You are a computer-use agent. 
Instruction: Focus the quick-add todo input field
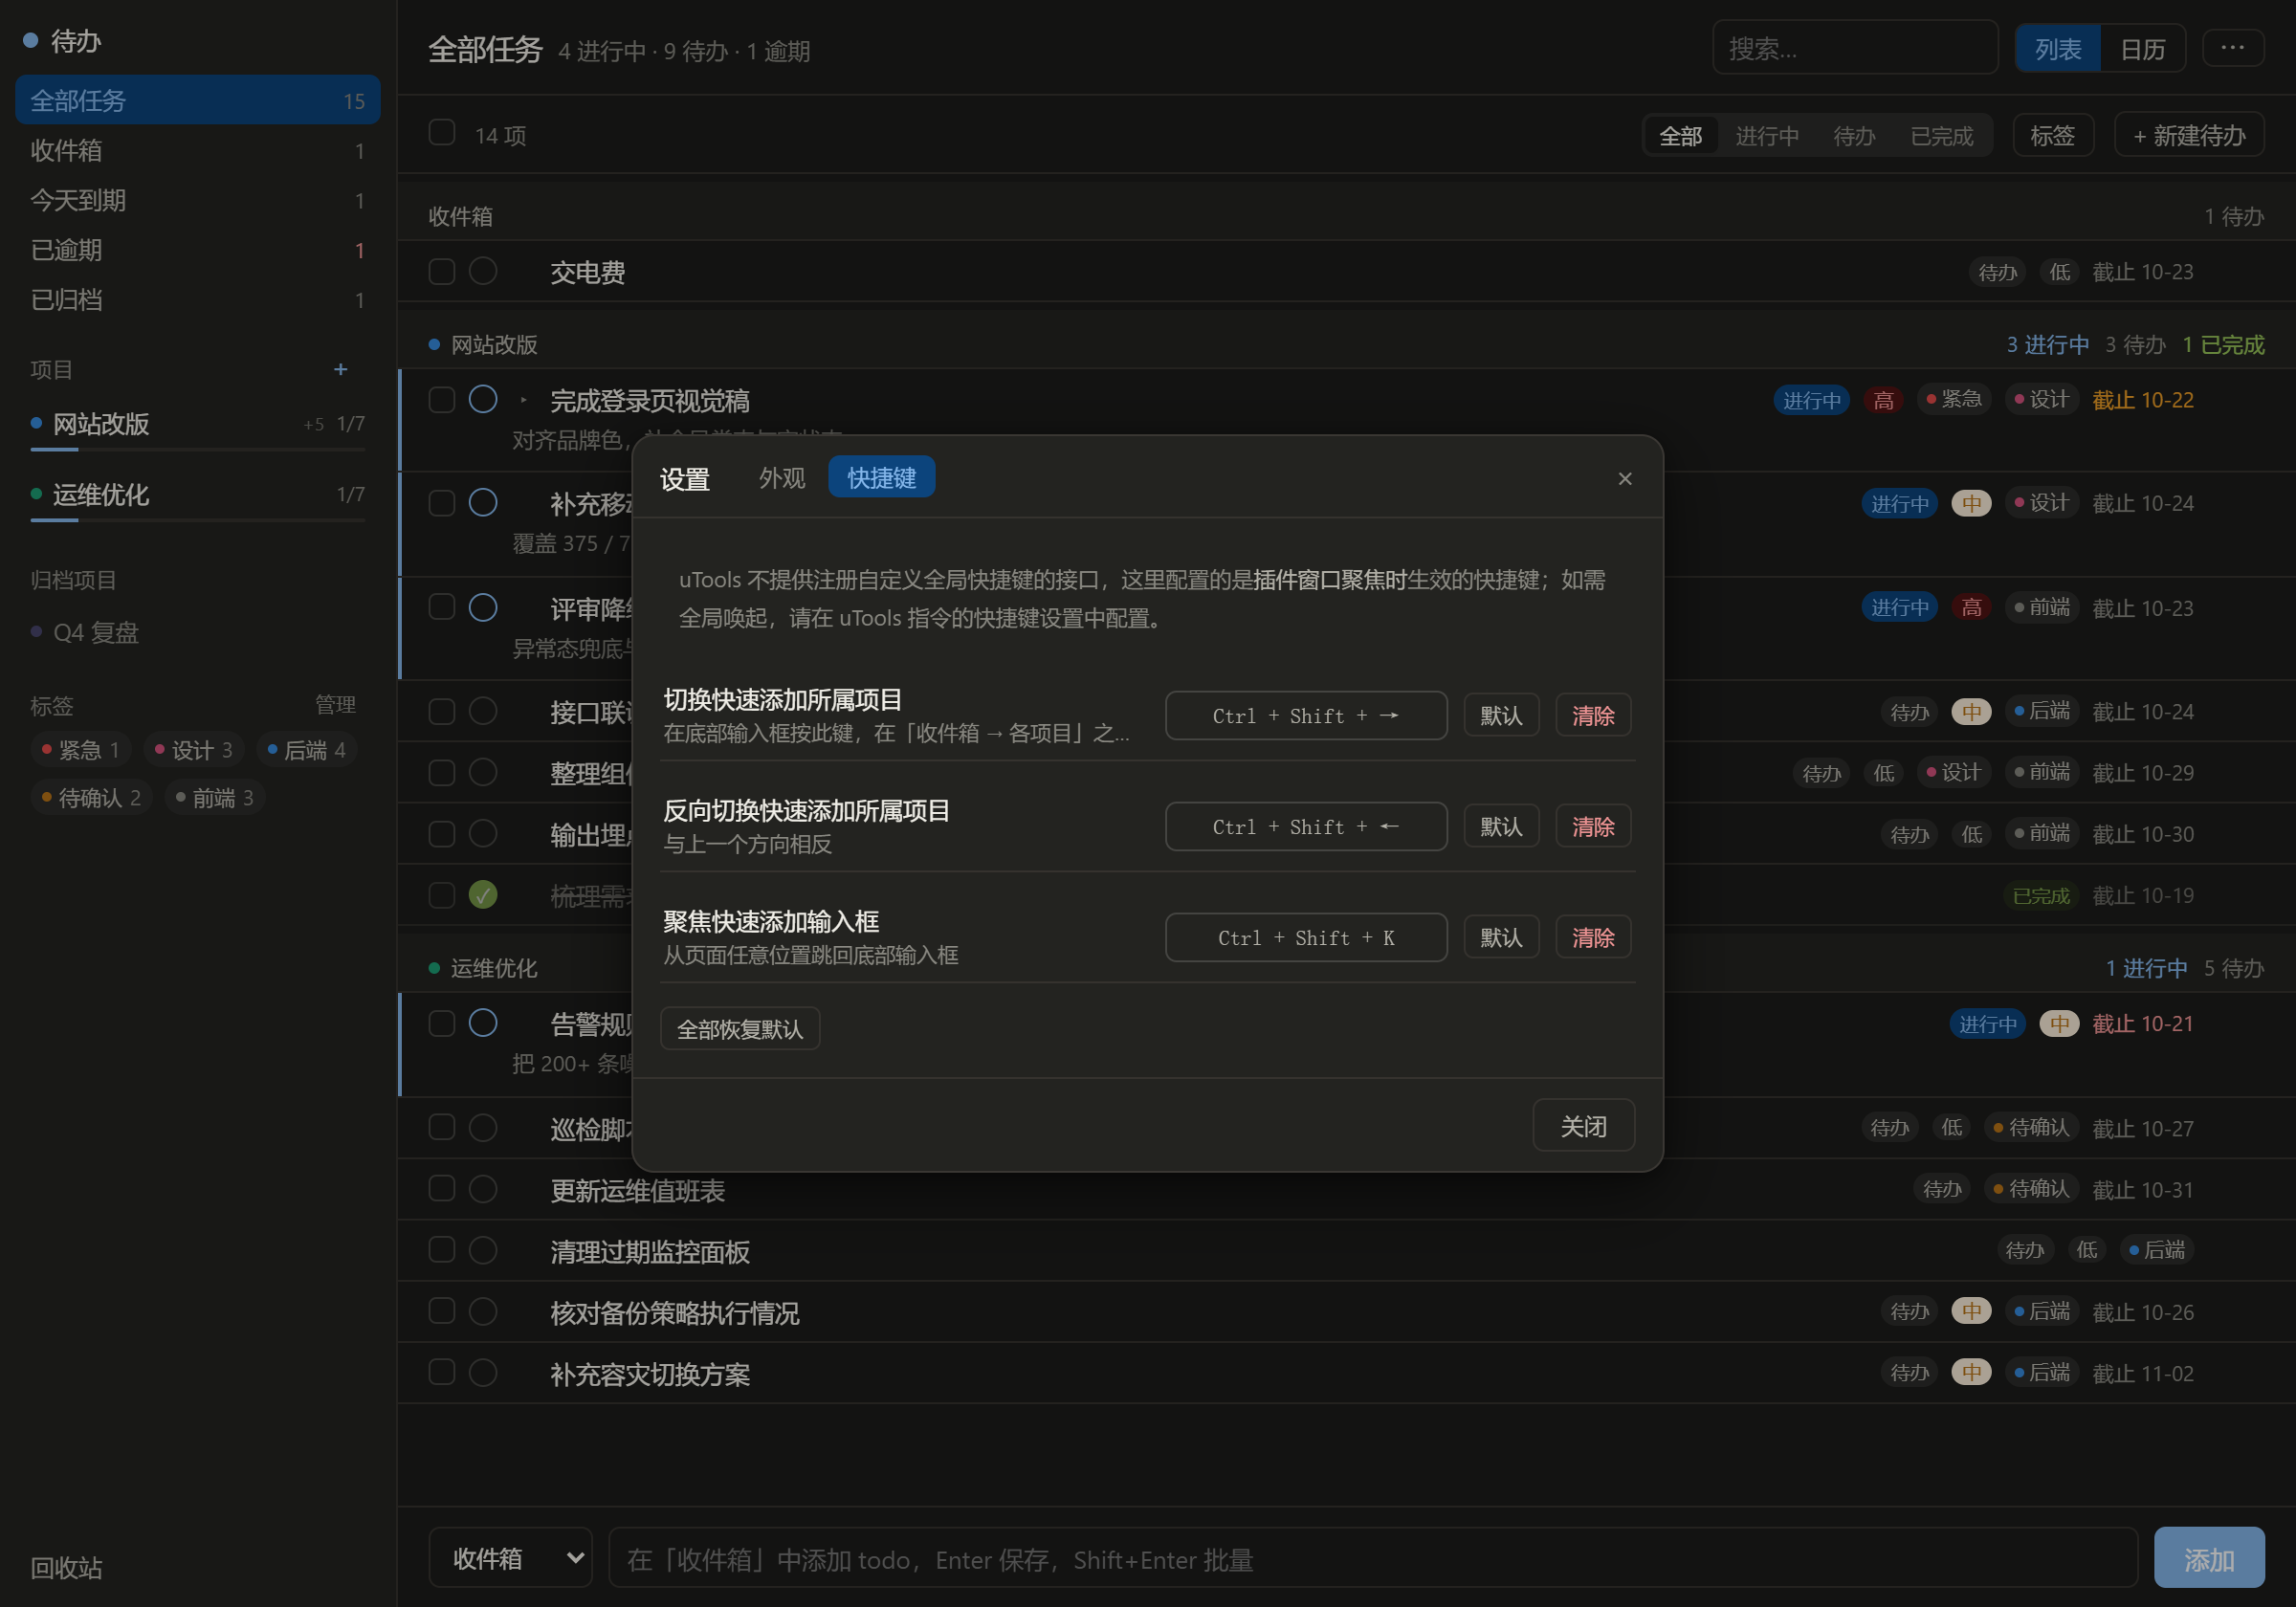click(1372, 1557)
